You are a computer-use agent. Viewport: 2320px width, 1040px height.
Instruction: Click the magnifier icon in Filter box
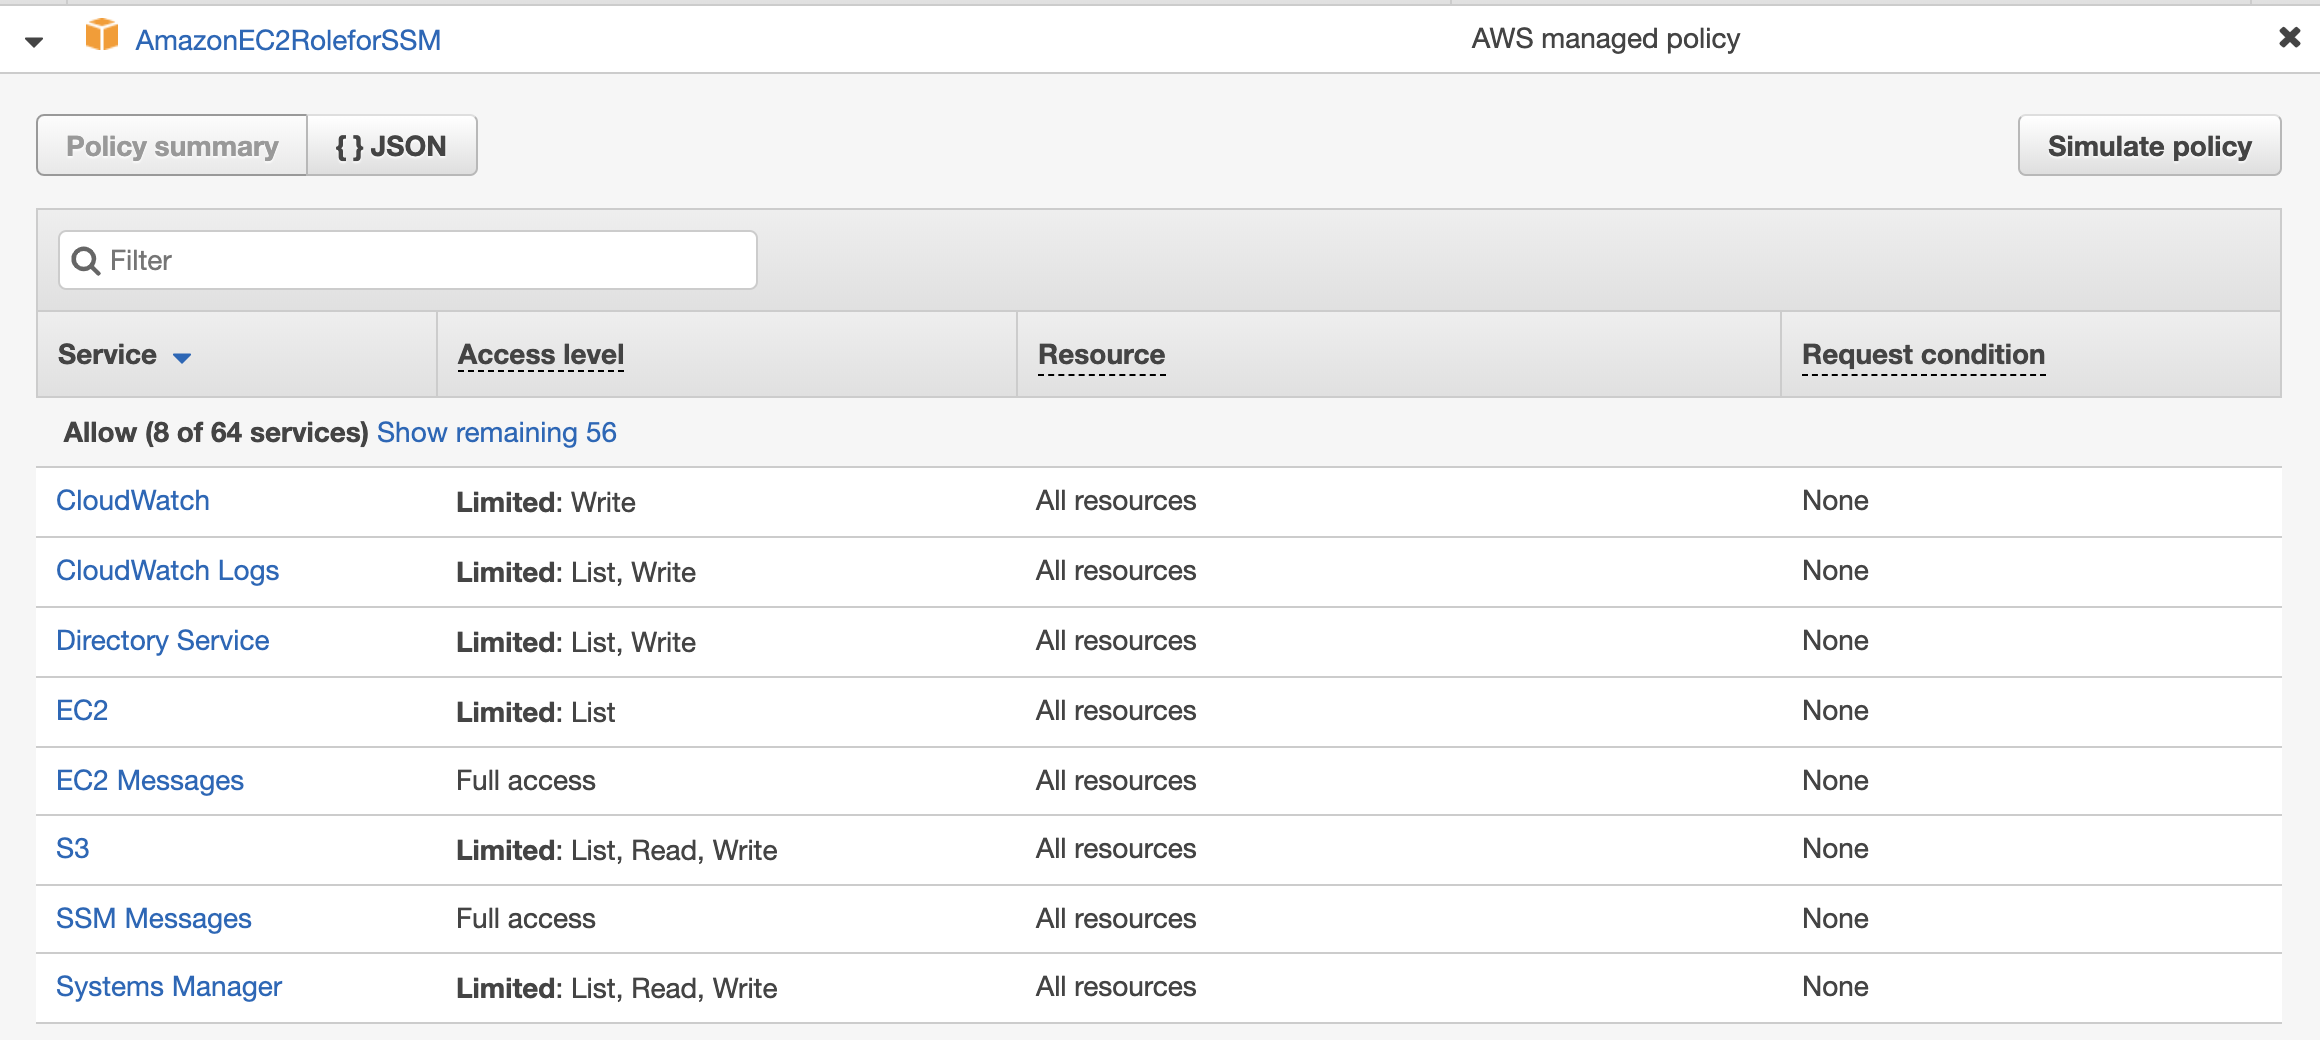(86, 261)
